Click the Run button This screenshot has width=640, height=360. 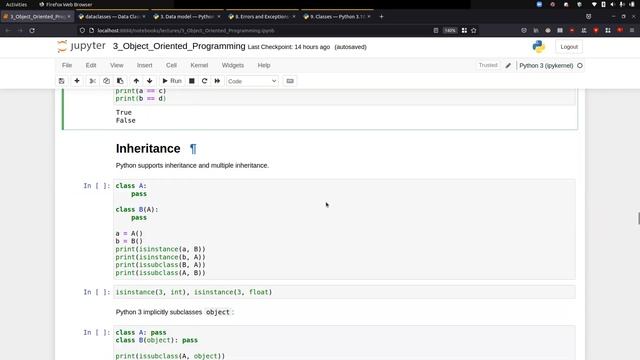(172, 81)
